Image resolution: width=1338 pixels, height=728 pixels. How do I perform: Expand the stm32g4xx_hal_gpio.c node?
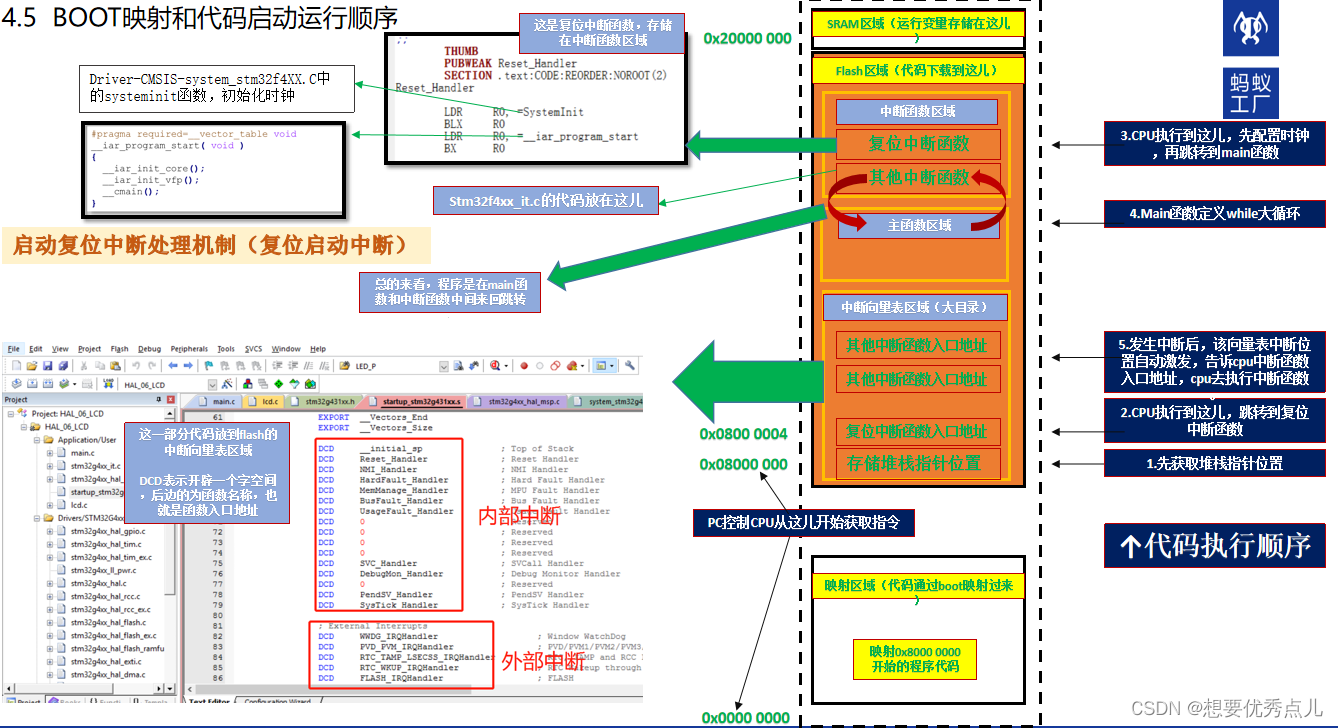point(50,531)
